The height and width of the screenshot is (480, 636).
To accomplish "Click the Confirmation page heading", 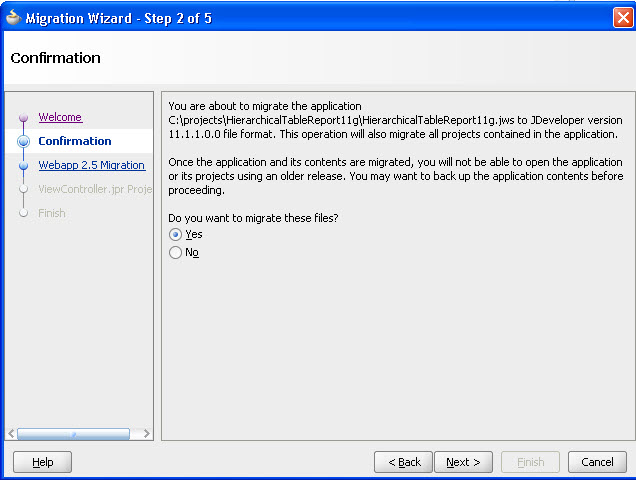I will coord(56,58).
